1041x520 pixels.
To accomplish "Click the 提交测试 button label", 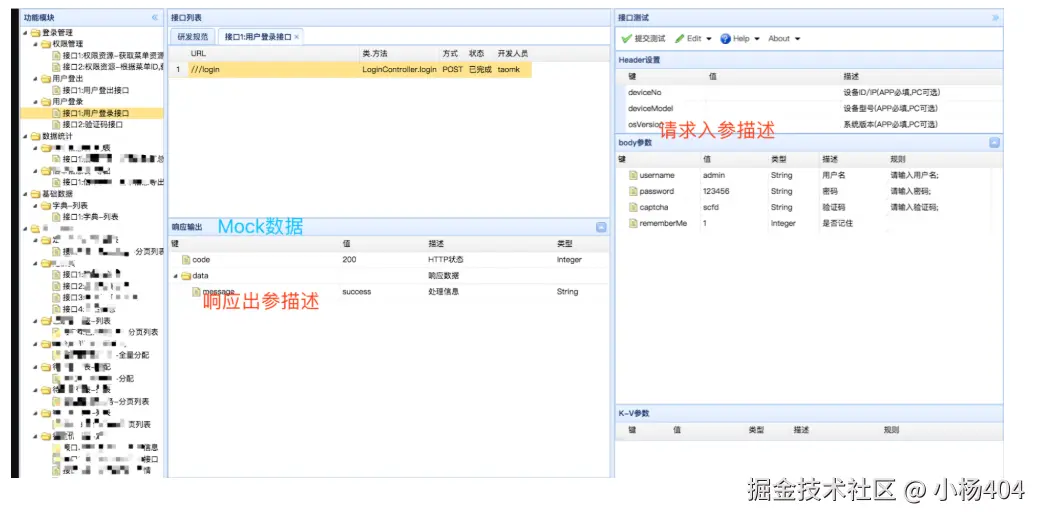I will [651, 39].
